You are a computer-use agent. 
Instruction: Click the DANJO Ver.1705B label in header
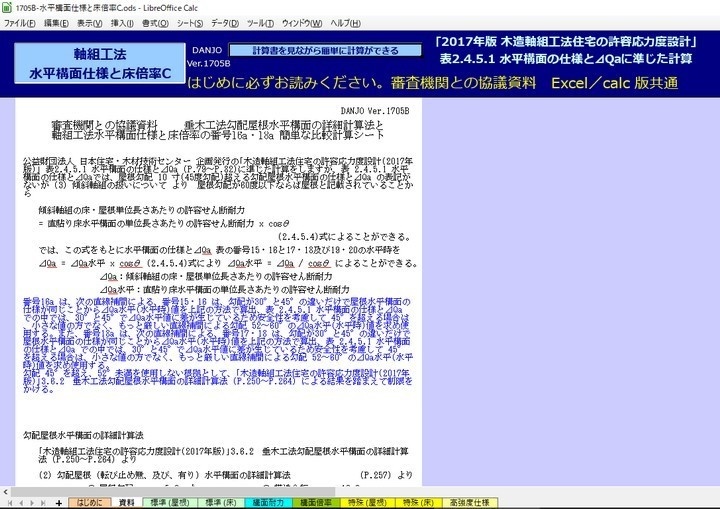coord(208,57)
